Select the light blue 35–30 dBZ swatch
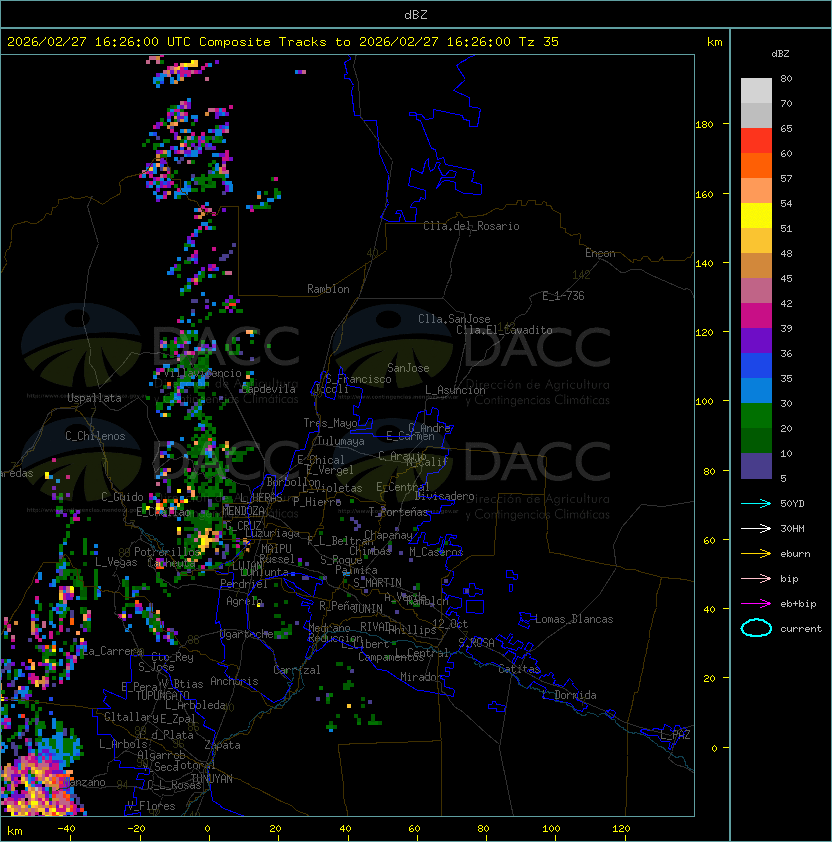832x842 pixels. point(756,390)
